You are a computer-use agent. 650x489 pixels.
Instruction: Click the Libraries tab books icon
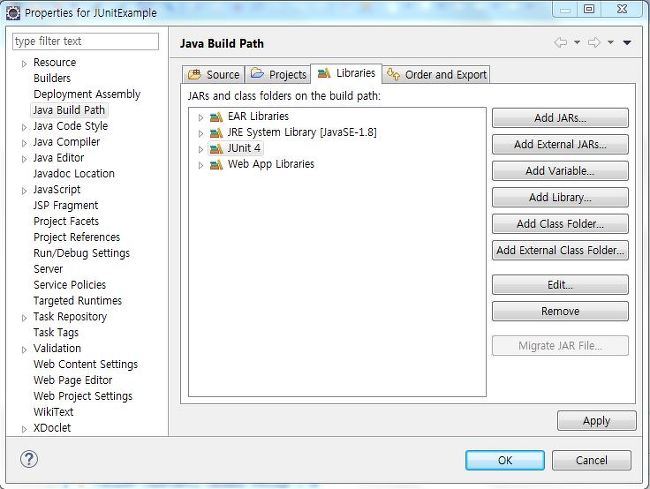click(324, 73)
